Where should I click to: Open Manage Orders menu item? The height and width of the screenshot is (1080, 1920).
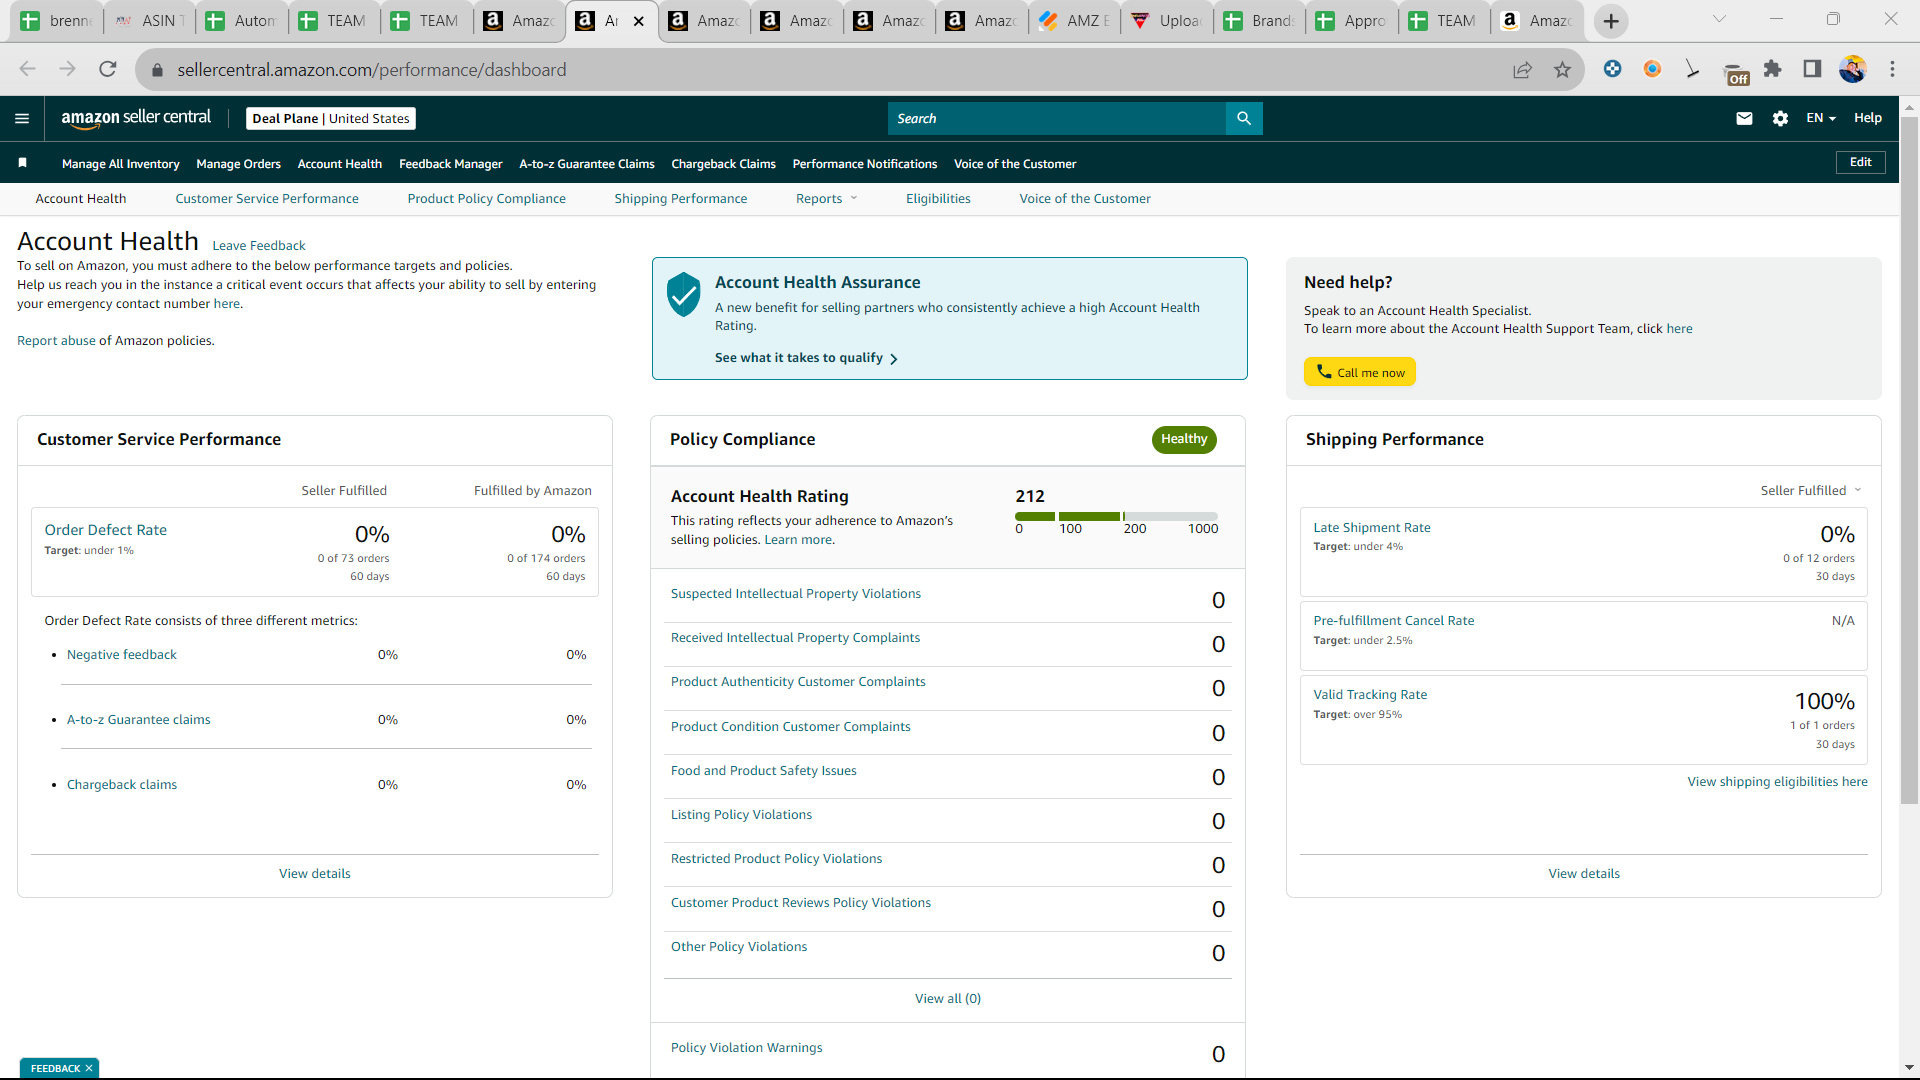(x=239, y=163)
